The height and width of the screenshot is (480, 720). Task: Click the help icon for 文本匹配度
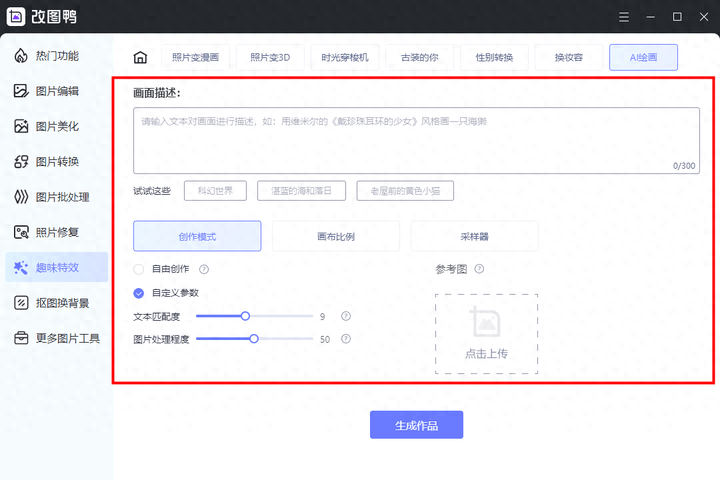(x=346, y=316)
